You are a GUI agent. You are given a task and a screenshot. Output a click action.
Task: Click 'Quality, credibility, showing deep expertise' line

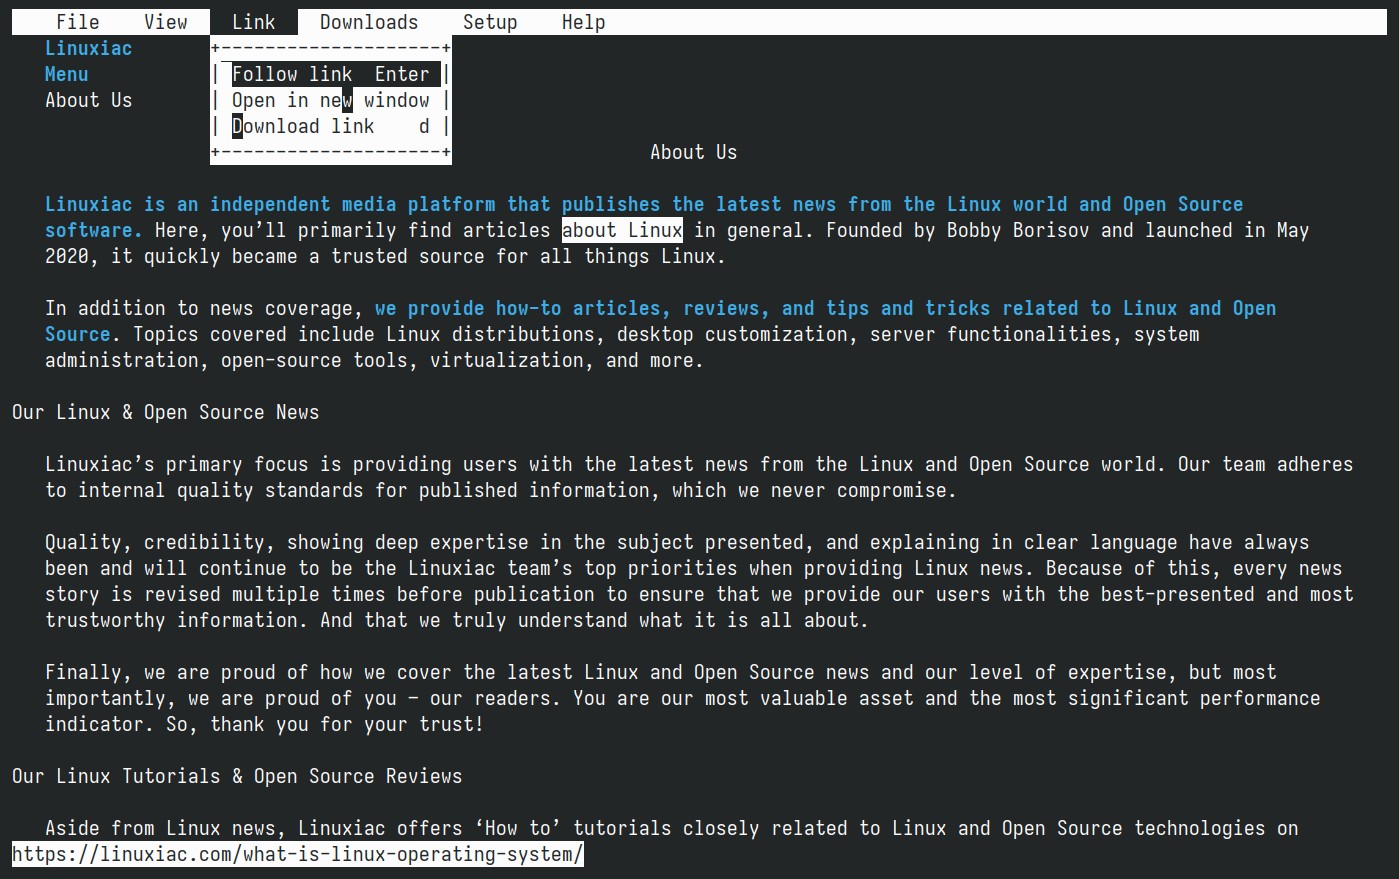point(677,542)
